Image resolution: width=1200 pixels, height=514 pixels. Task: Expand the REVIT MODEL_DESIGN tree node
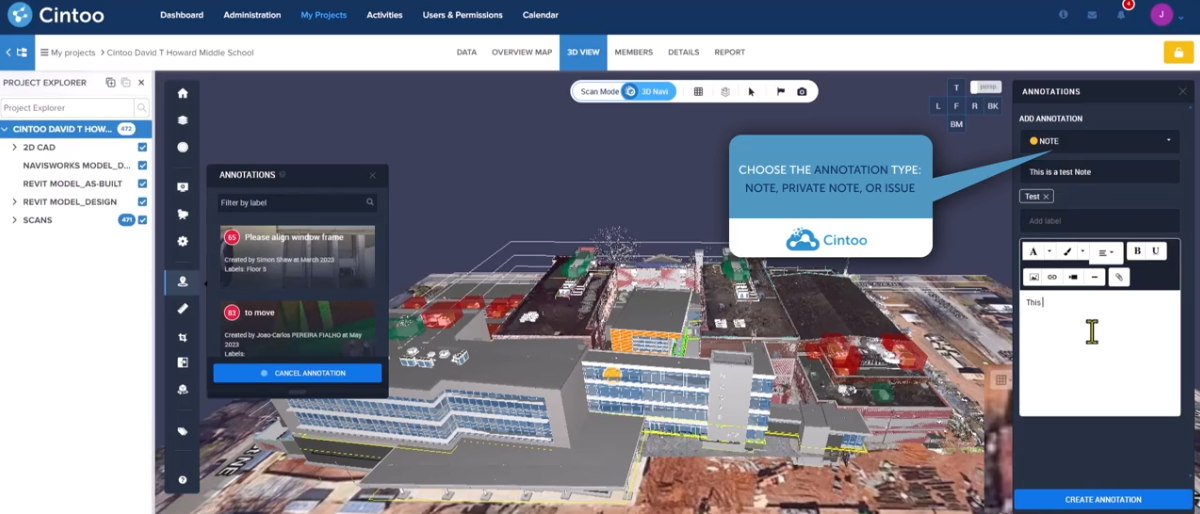(x=14, y=202)
